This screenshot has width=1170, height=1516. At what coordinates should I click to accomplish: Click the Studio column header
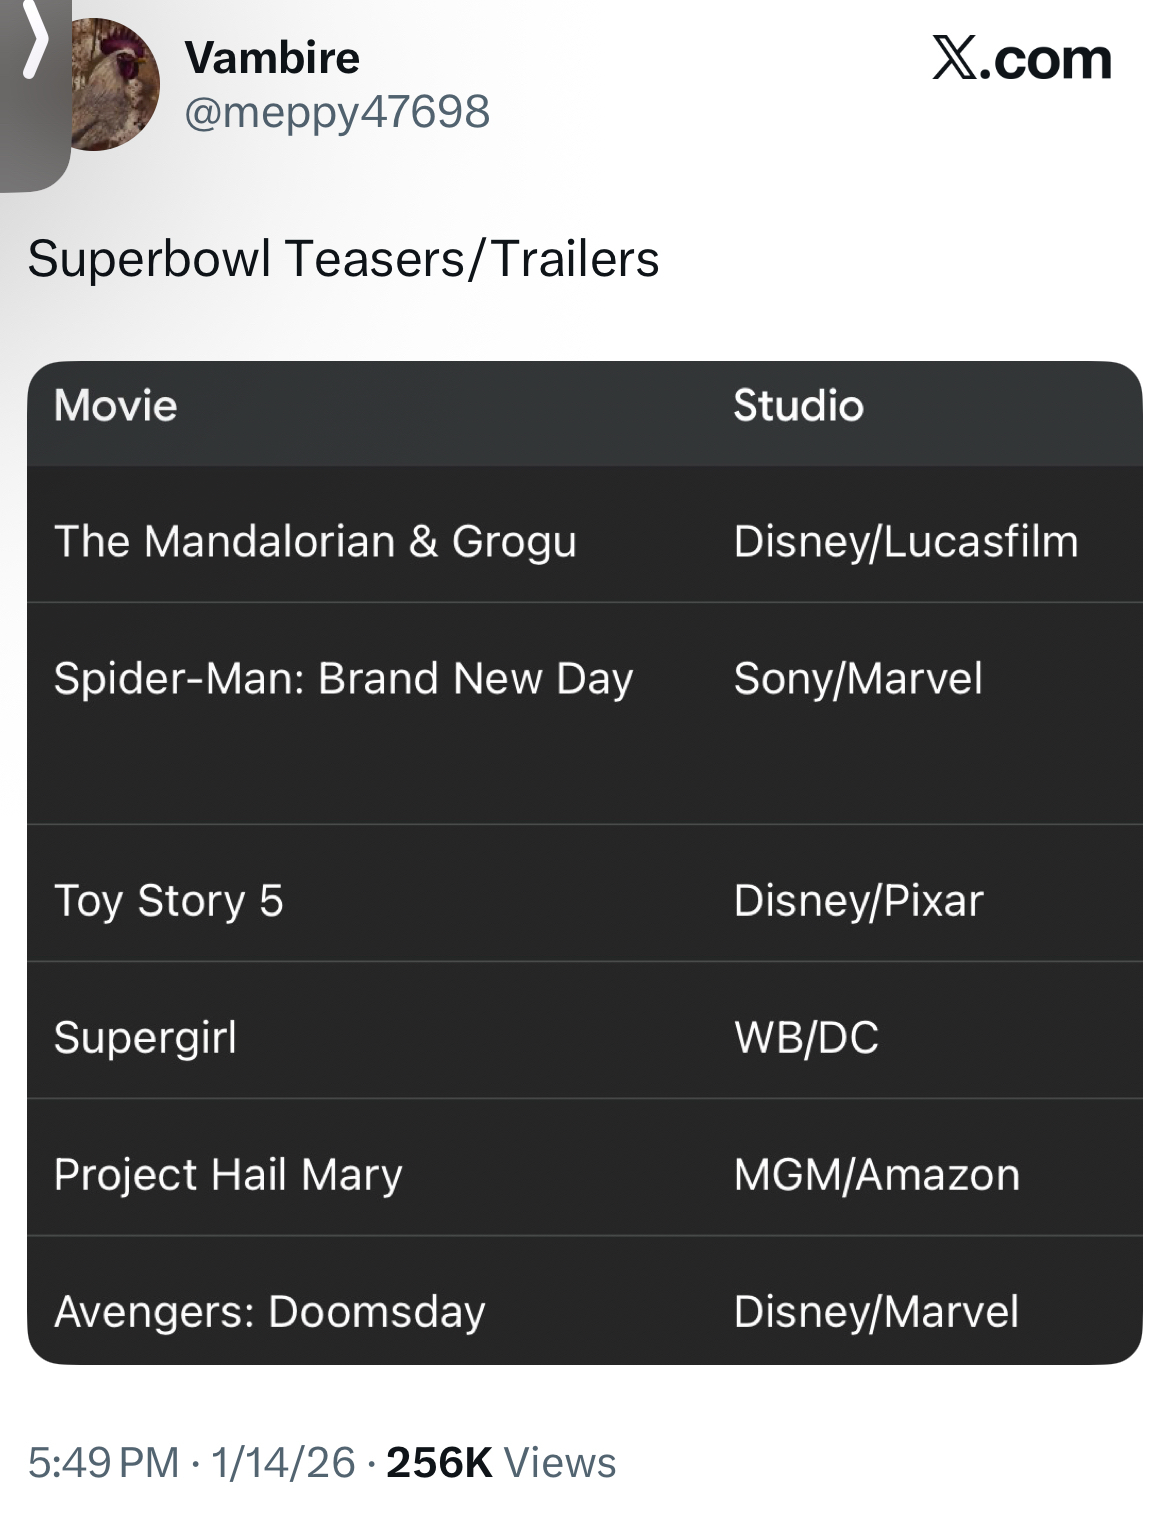pyautogui.click(x=798, y=406)
